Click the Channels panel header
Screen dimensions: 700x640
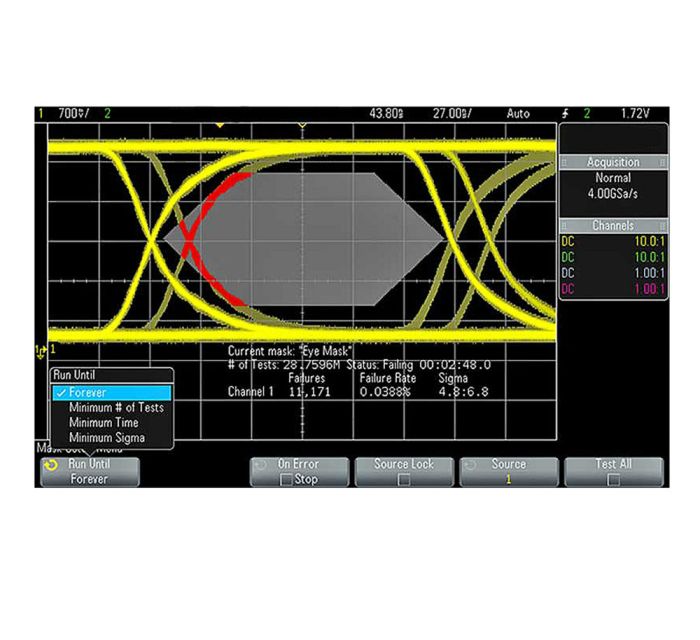[613, 225]
